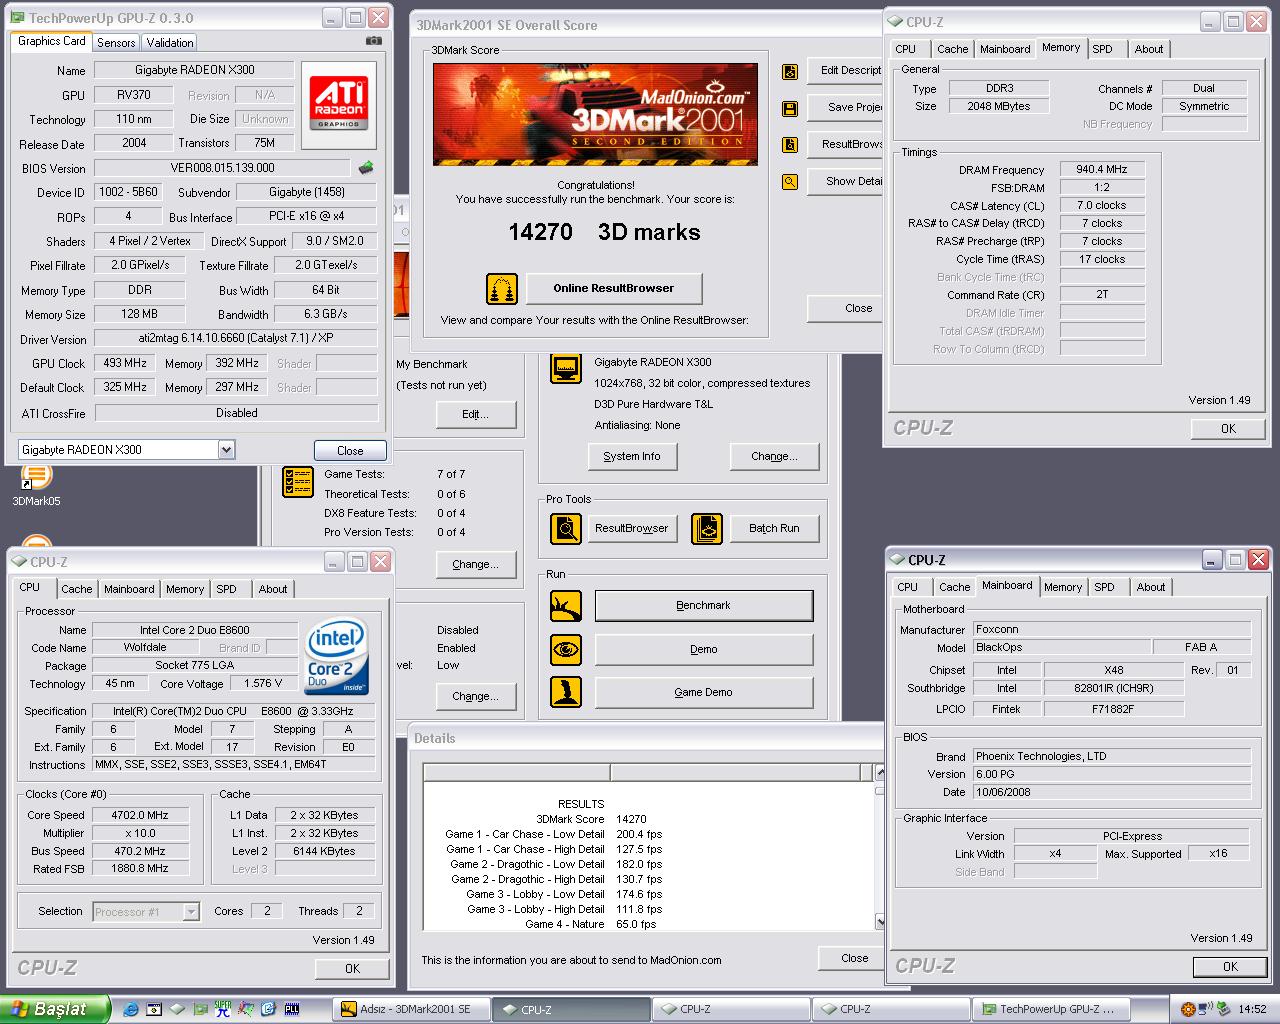1280x1024 pixels.
Task: Click the Foxconn manufacturer field
Action: click(1111, 629)
